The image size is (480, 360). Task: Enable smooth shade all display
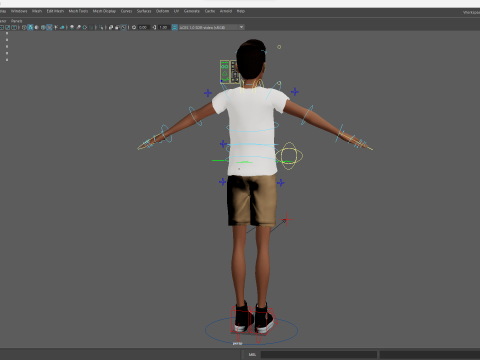[30, 27]
